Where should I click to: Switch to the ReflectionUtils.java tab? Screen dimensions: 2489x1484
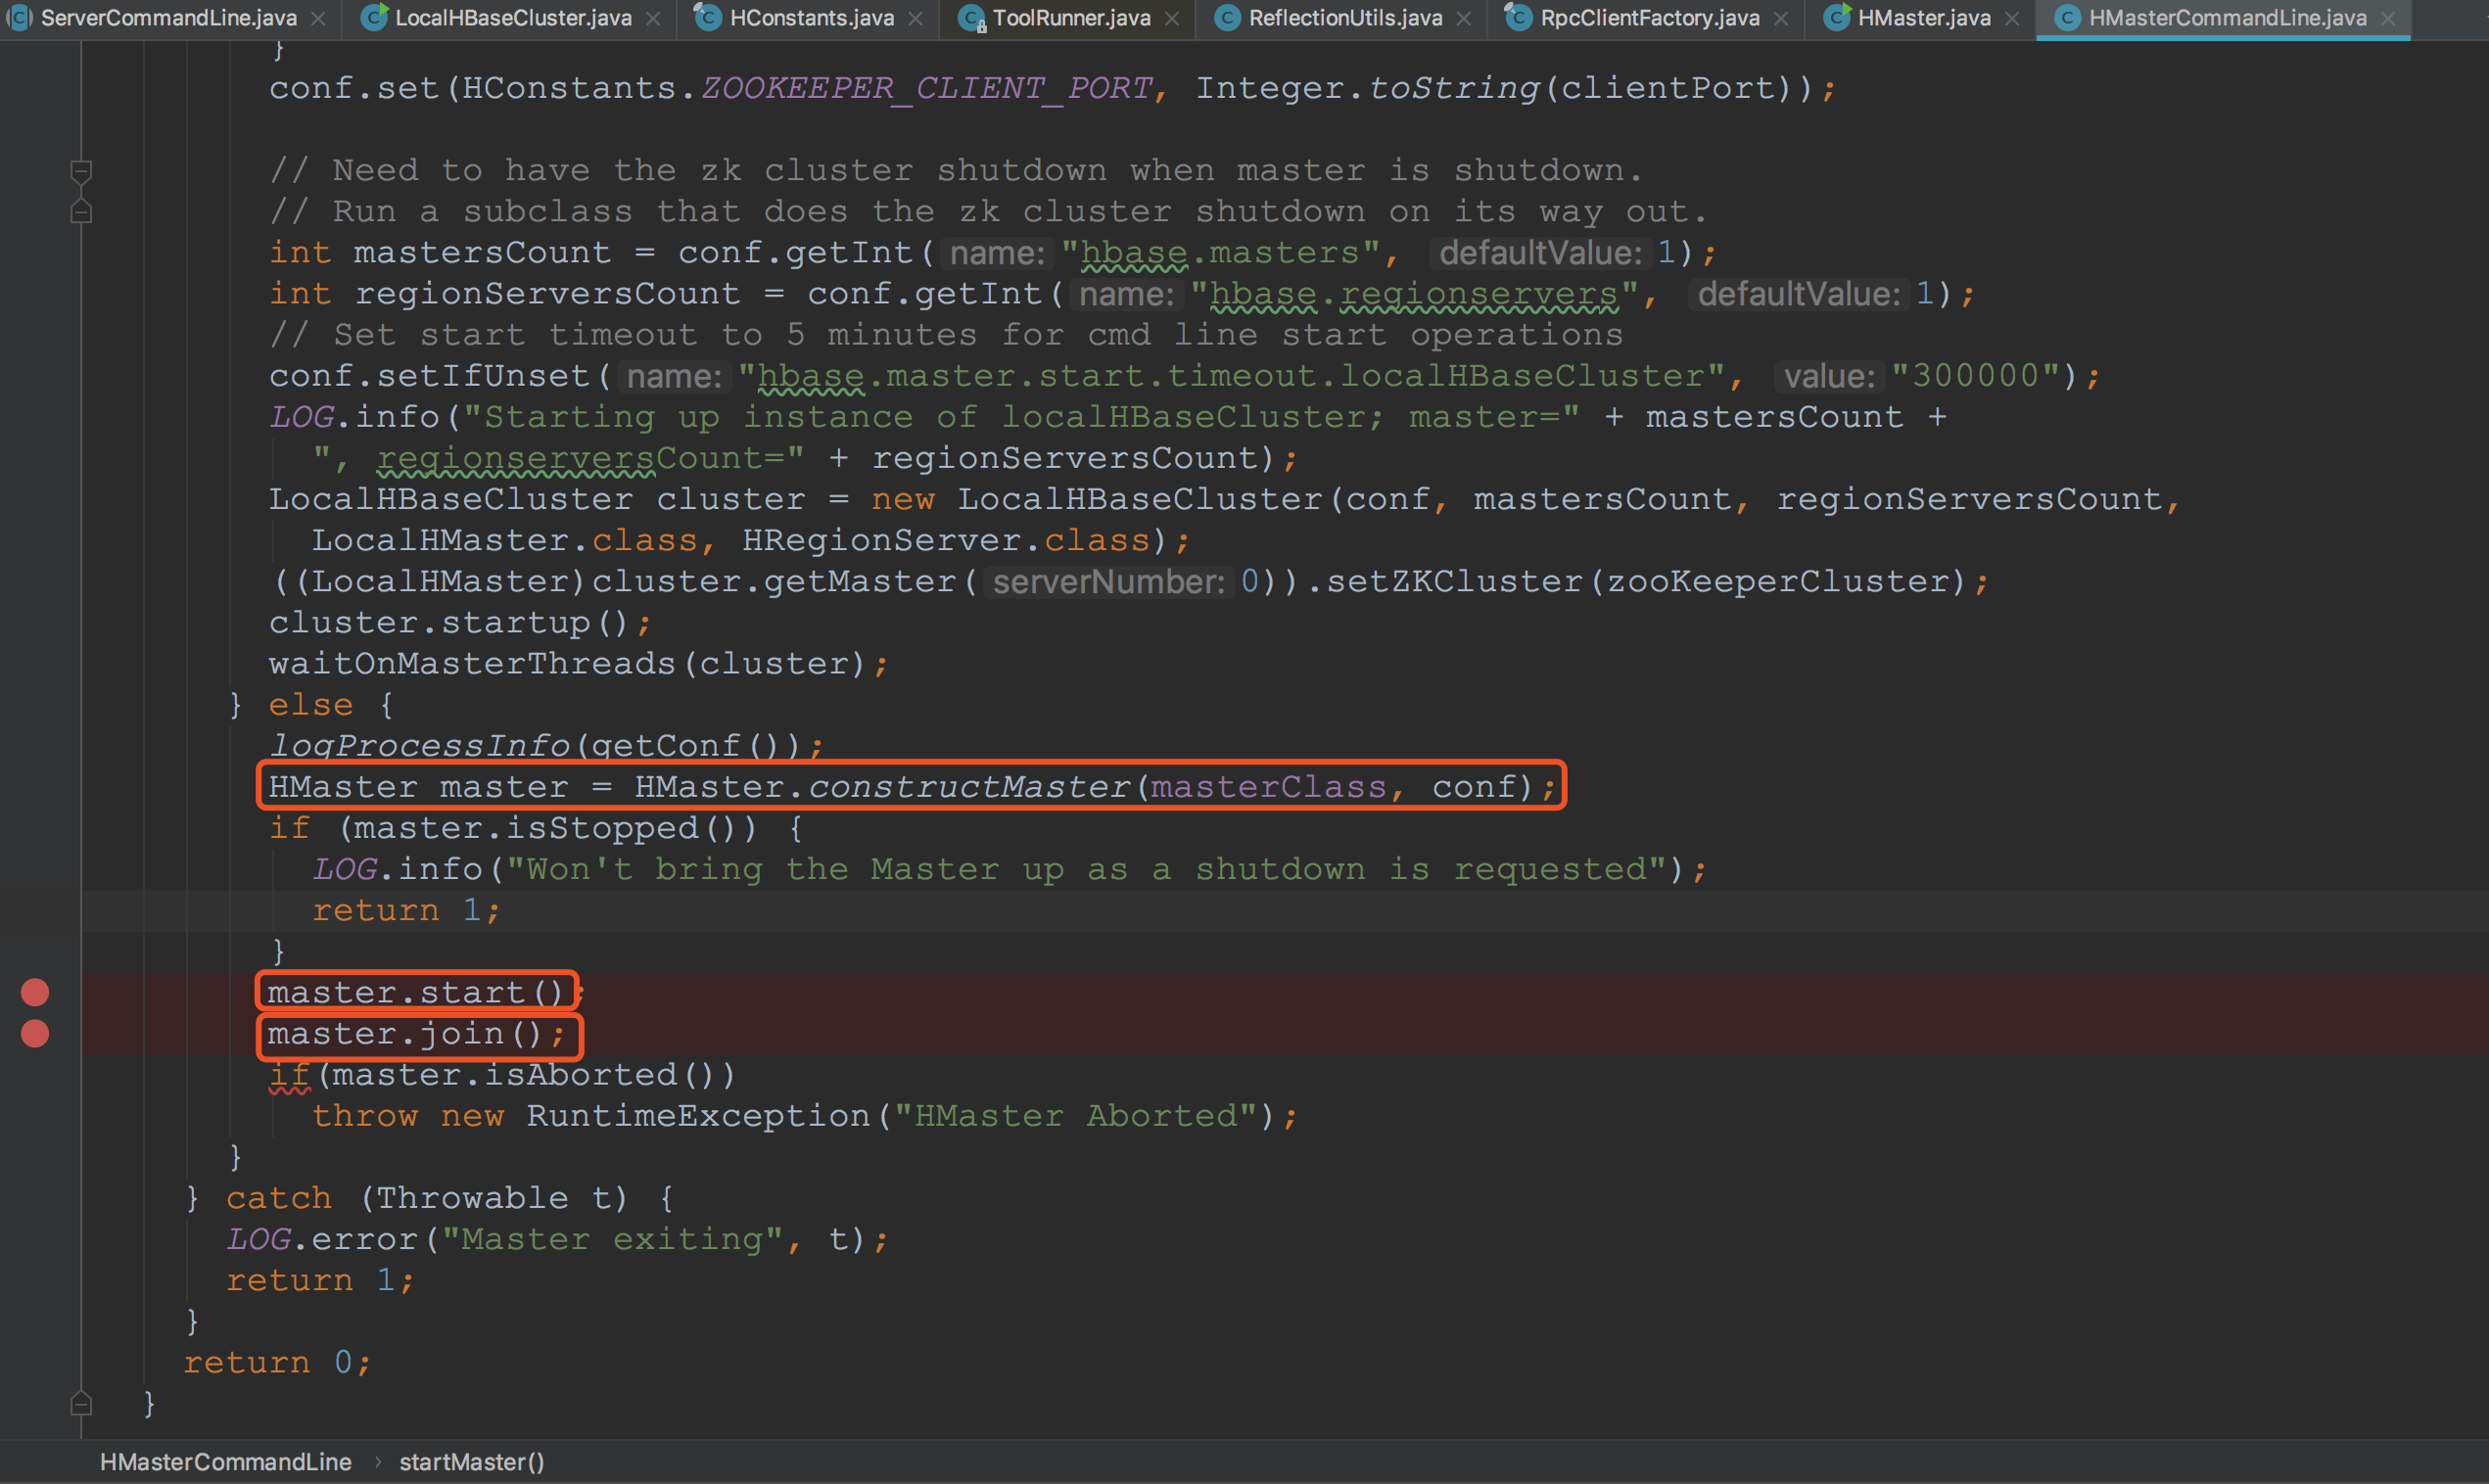point(1345,18)
